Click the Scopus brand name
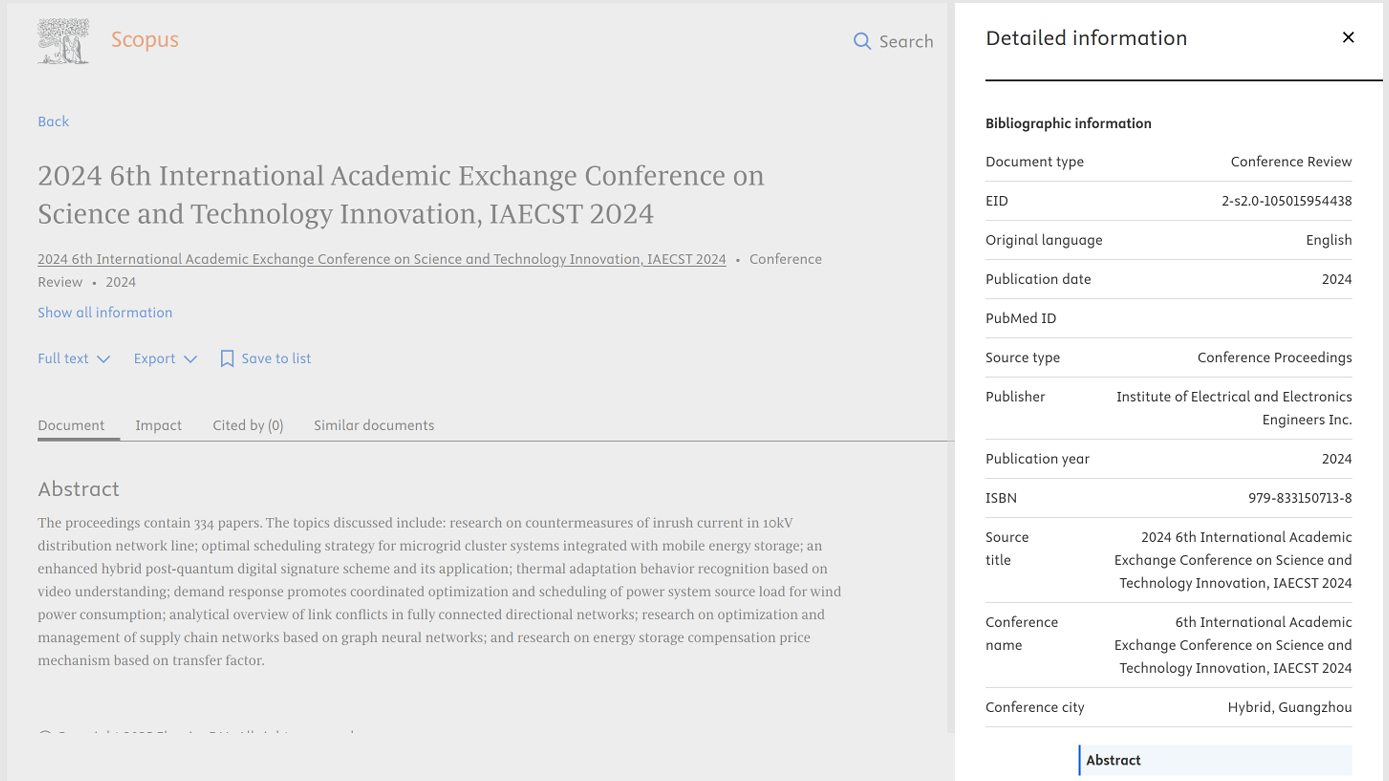 tap(145, 40)
